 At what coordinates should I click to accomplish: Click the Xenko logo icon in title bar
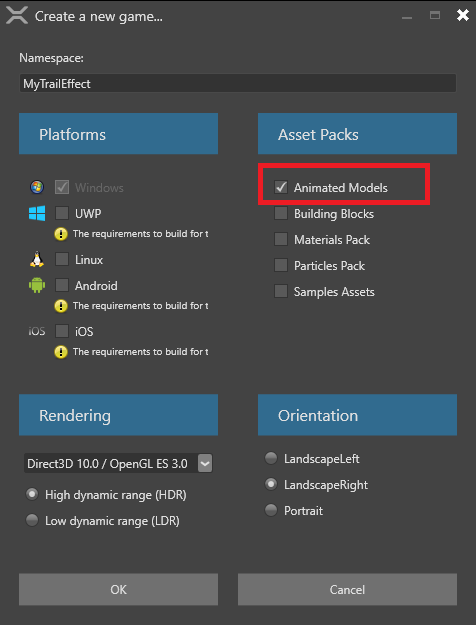(17, 16)
